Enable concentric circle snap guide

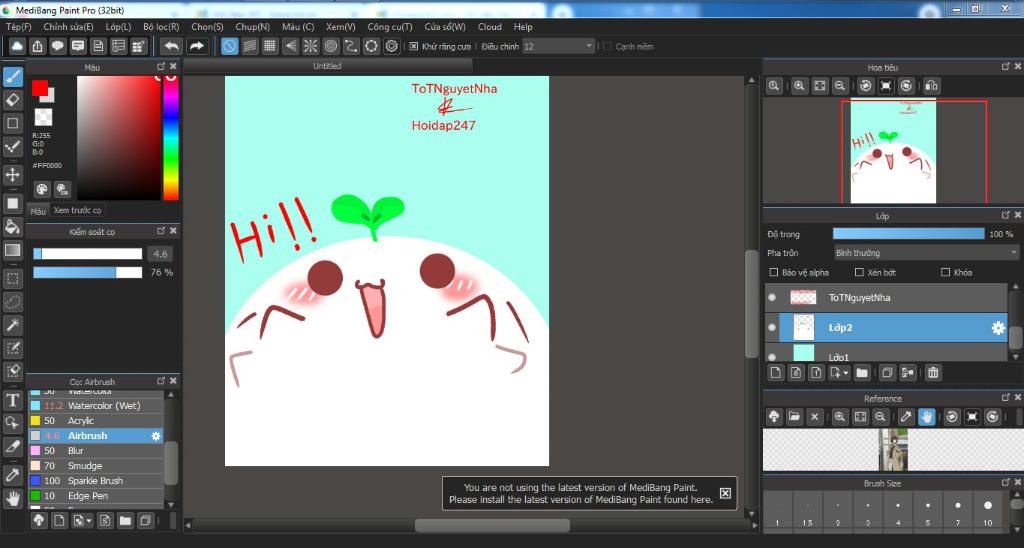click(x=330, y=46)
